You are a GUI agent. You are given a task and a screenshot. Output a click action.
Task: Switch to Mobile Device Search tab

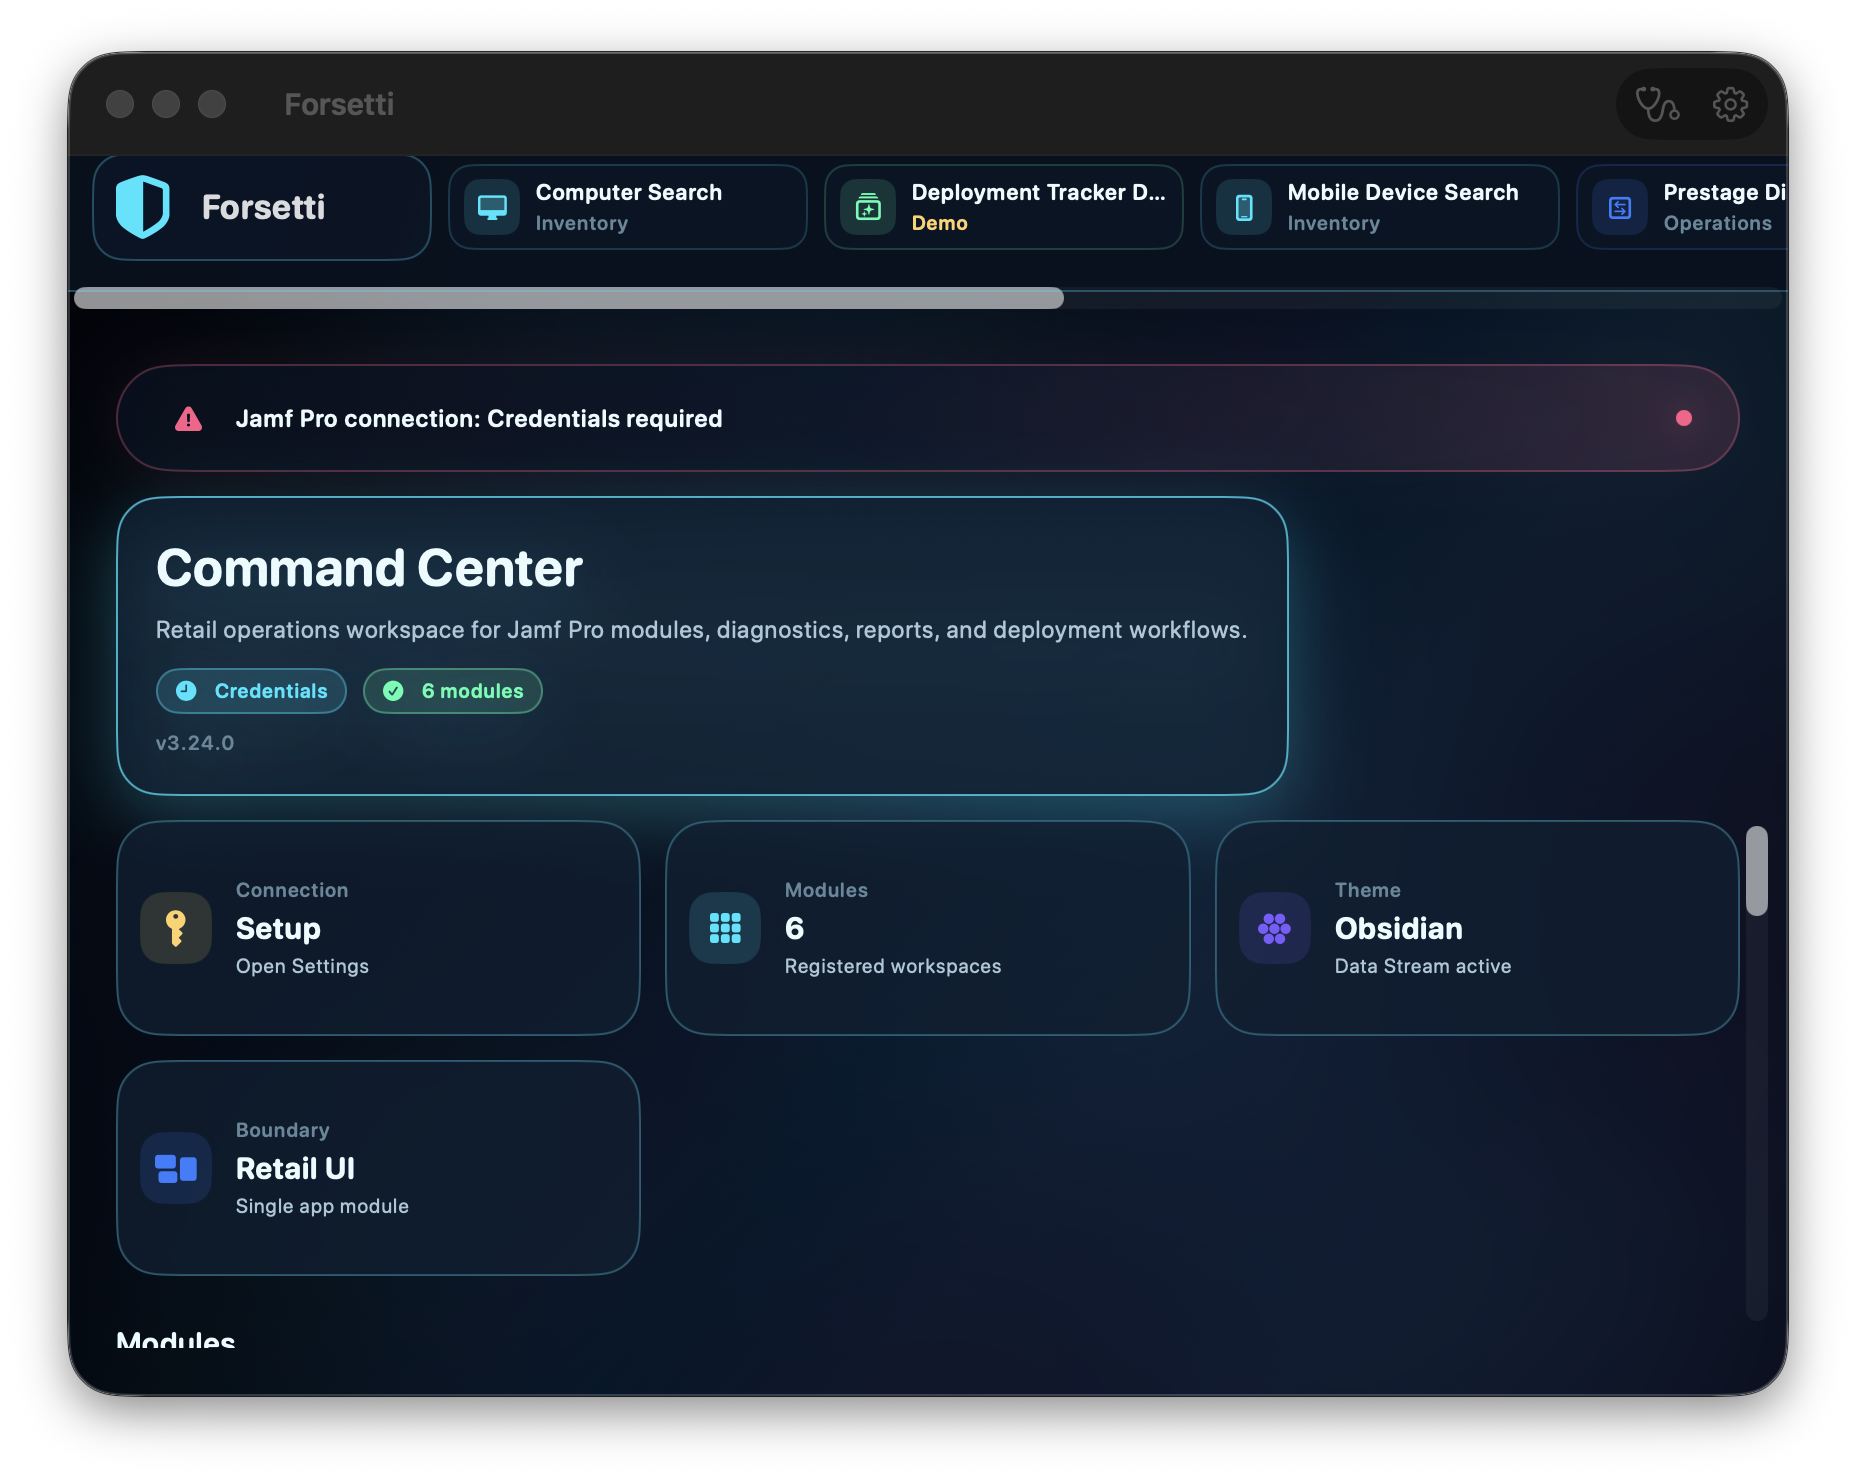[1380, 207]
